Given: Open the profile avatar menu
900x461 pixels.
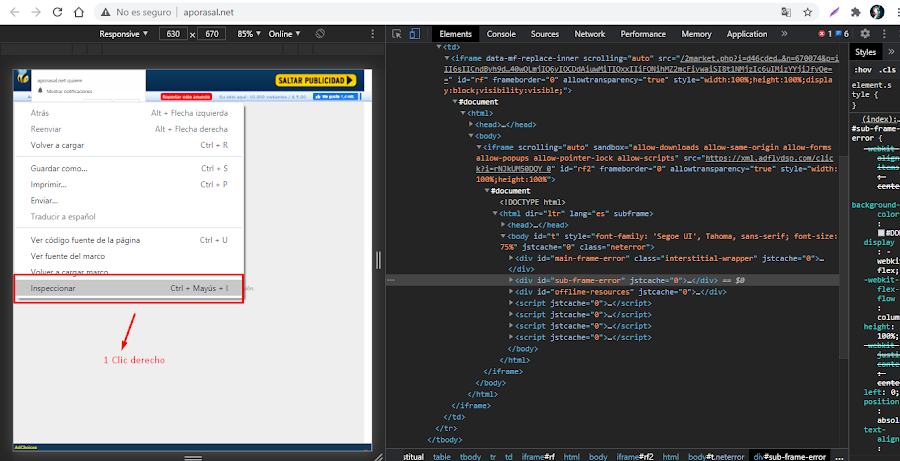Looking at the screenshot, I should pos(877,11).
